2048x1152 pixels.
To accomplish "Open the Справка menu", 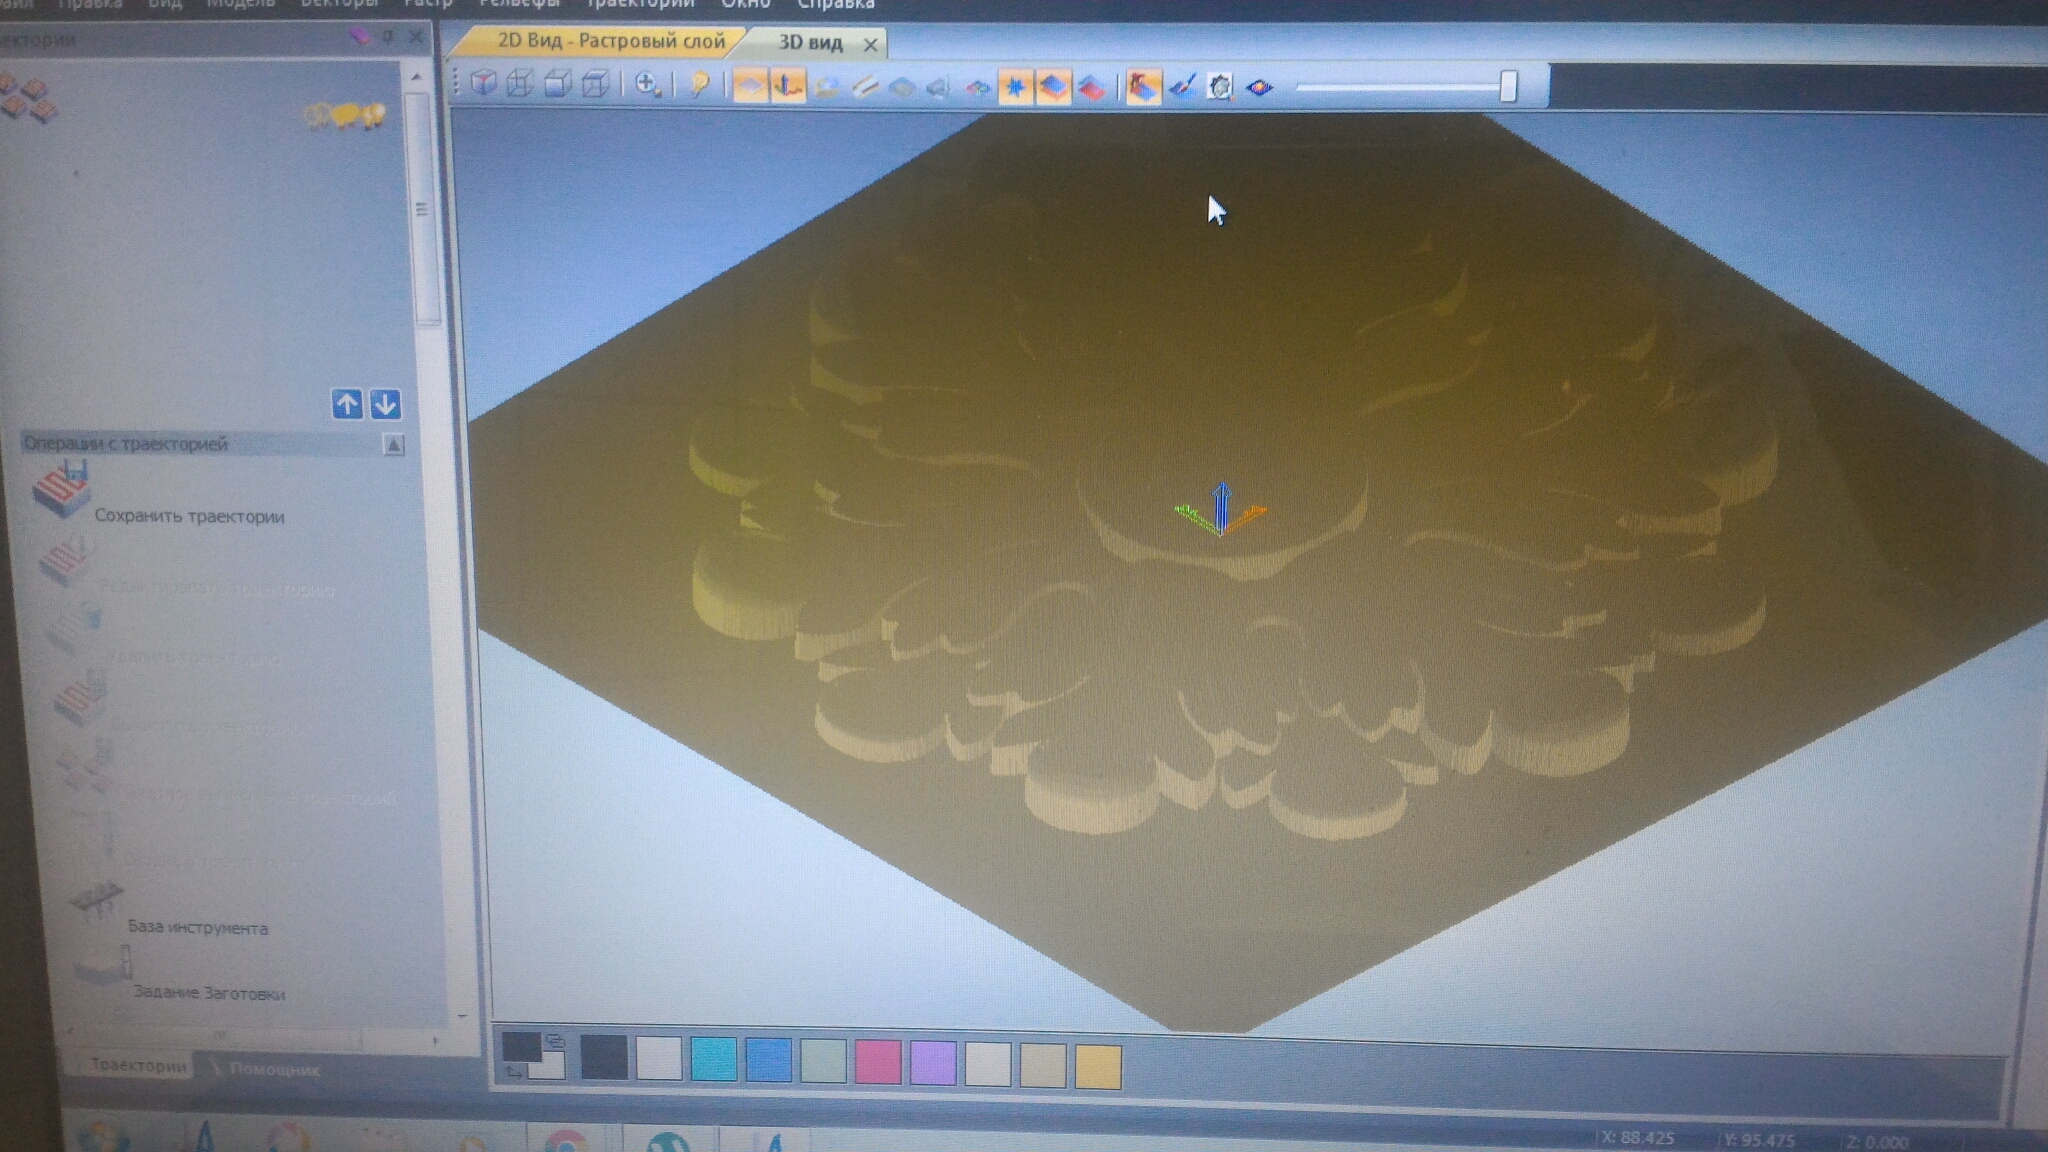I will click(835, 5).
